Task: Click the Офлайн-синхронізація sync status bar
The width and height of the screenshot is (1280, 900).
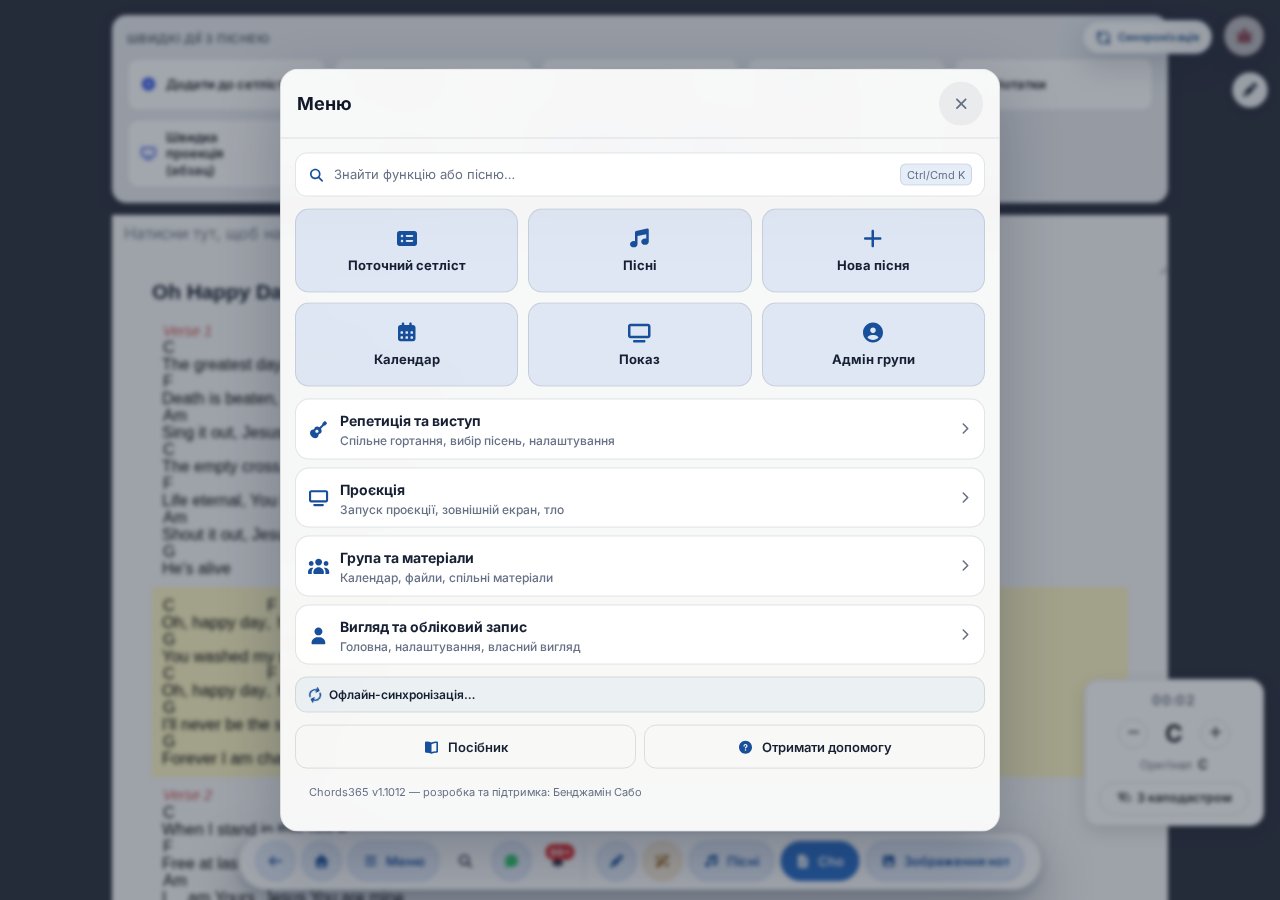Action: 640,695
